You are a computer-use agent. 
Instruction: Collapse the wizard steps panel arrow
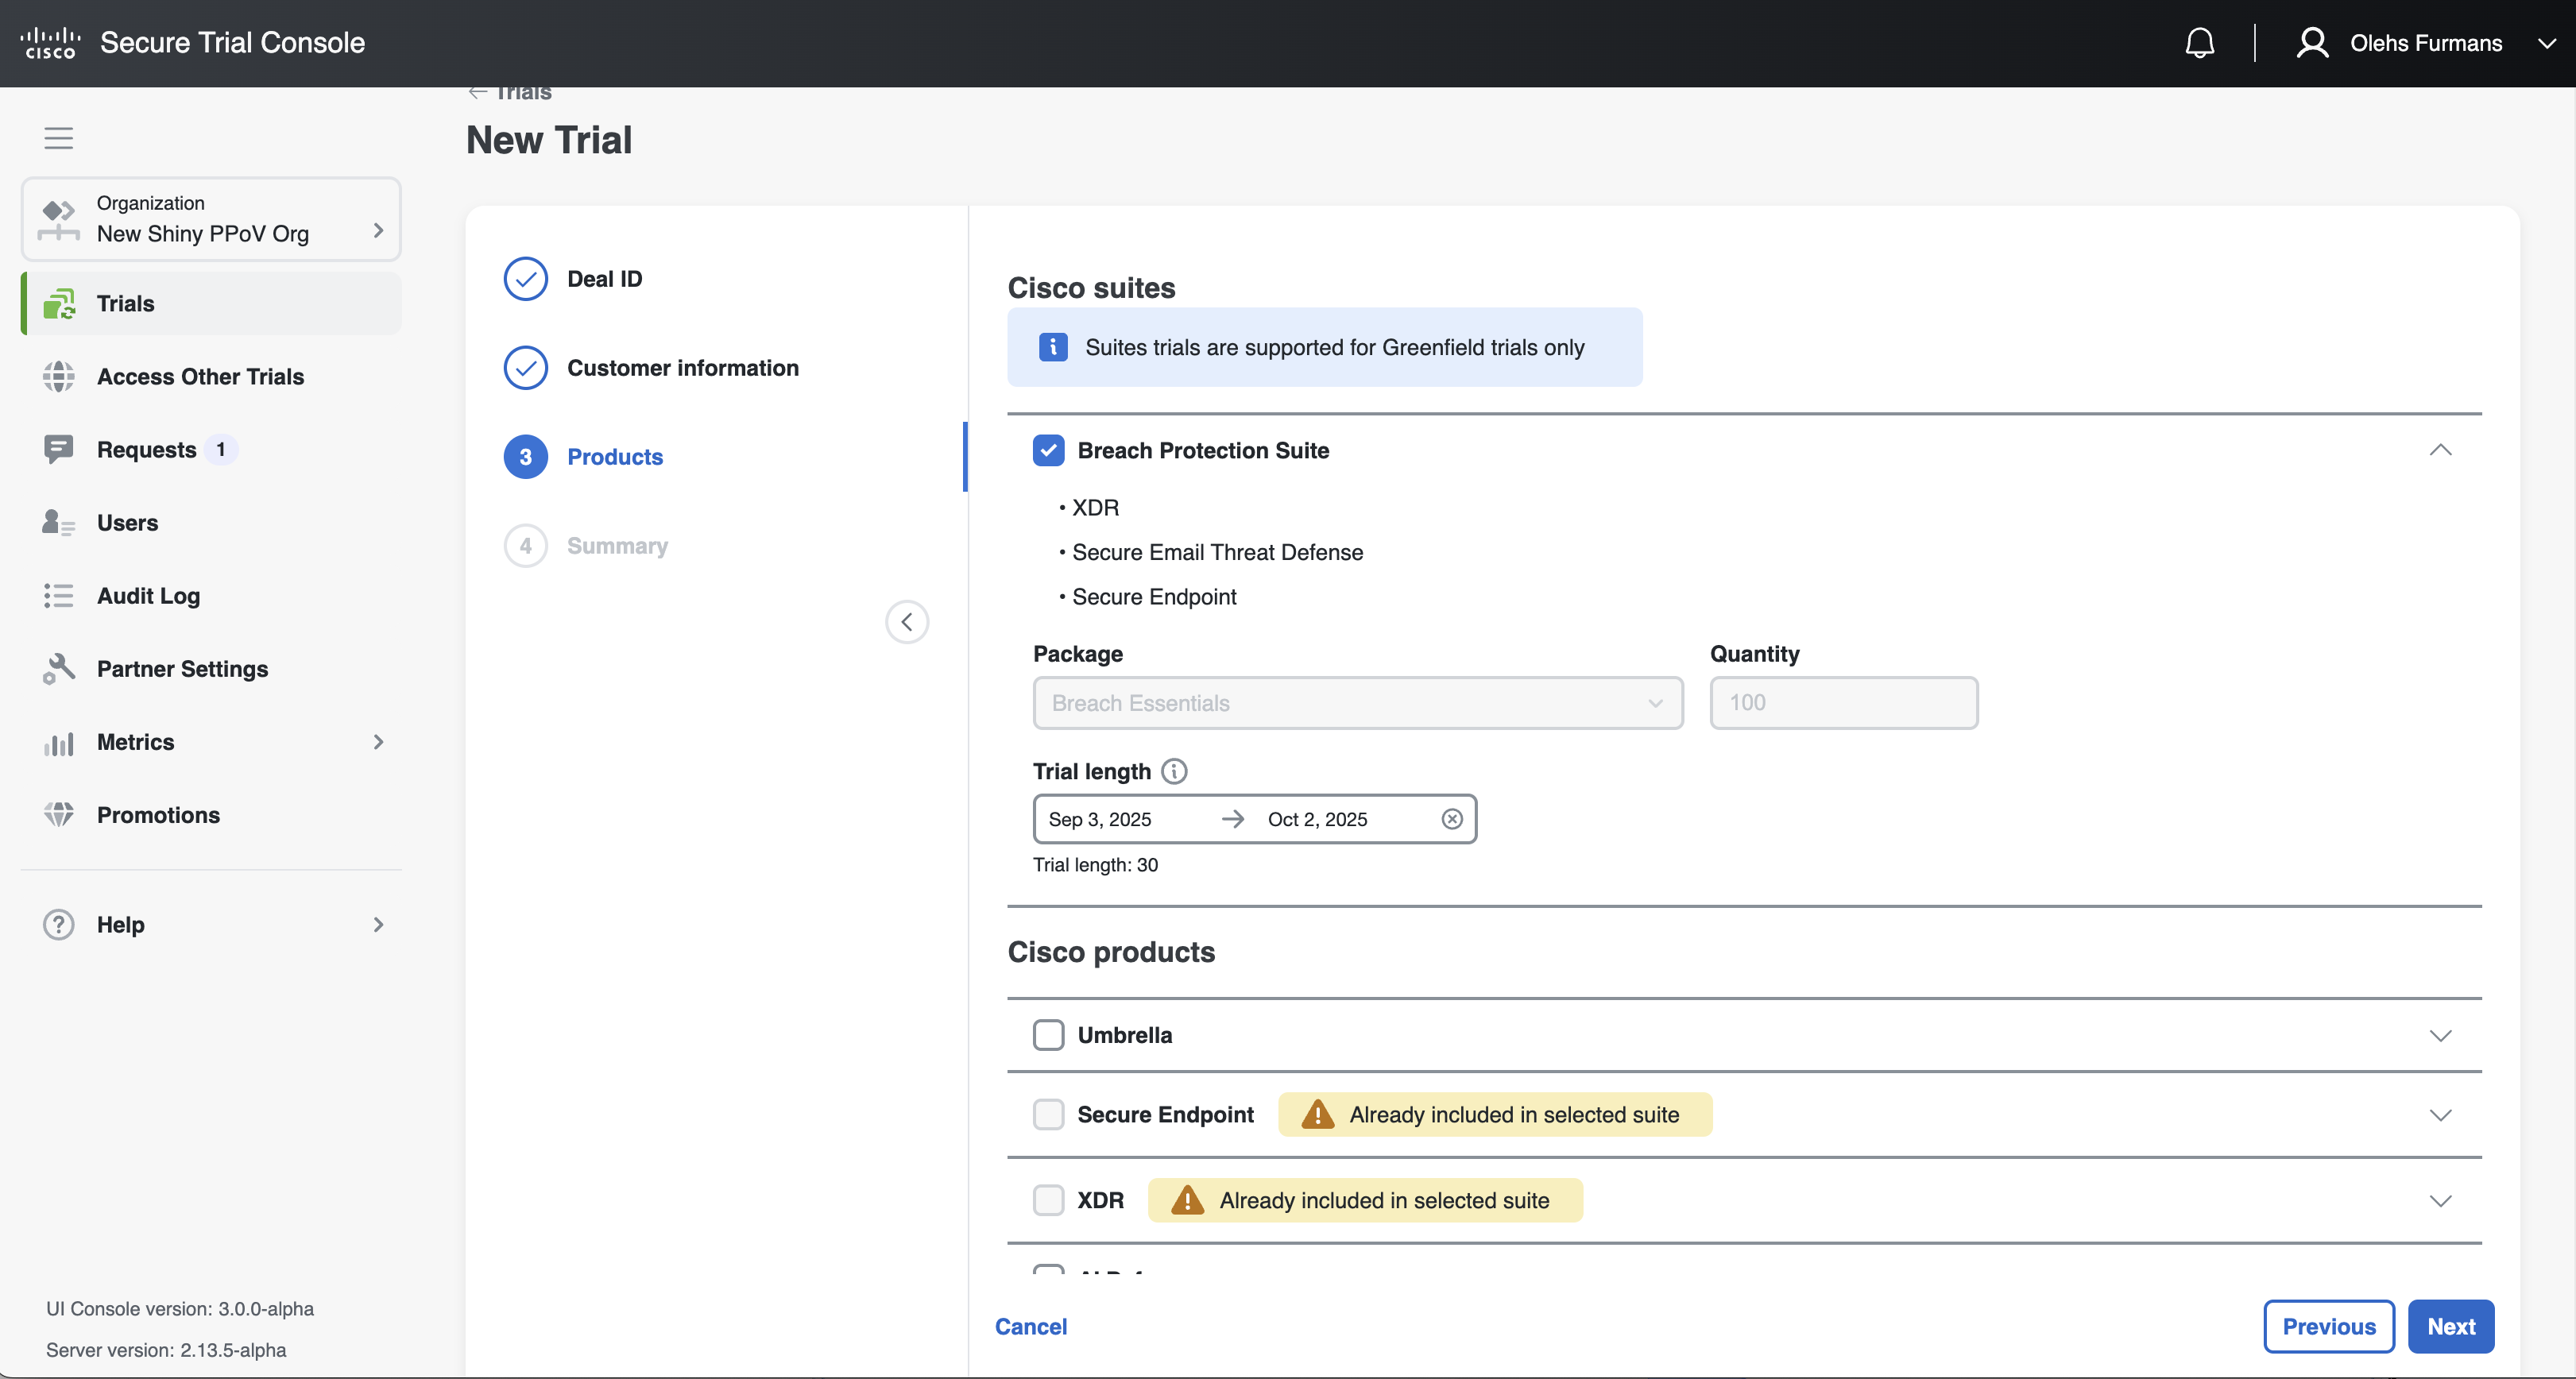point(906,622)
